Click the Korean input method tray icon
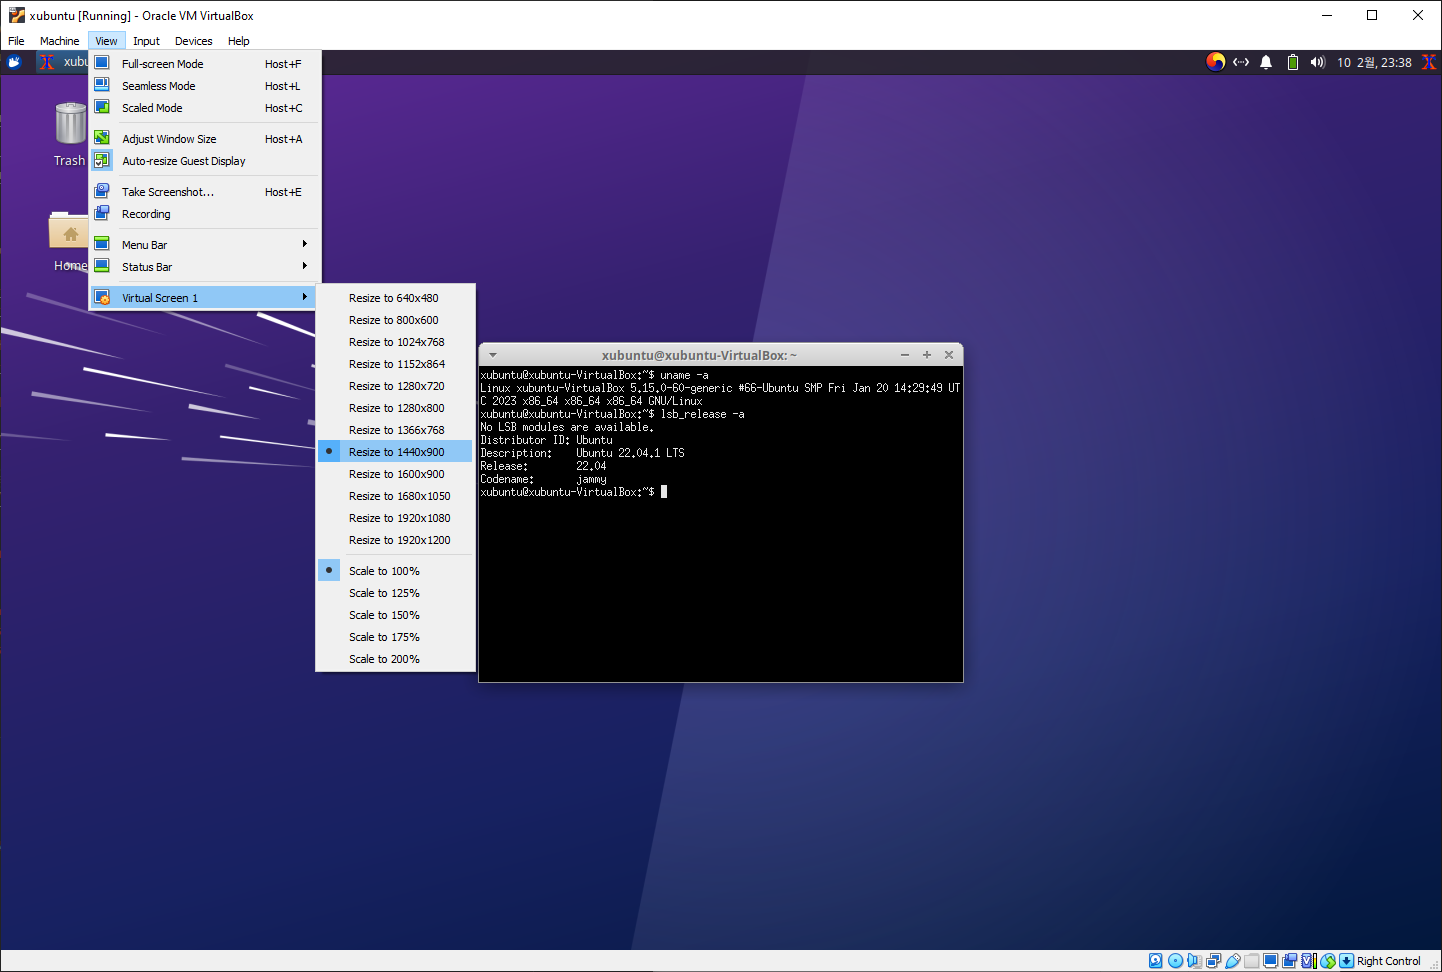This screenshot has width=1442, height=972. 1216,62
